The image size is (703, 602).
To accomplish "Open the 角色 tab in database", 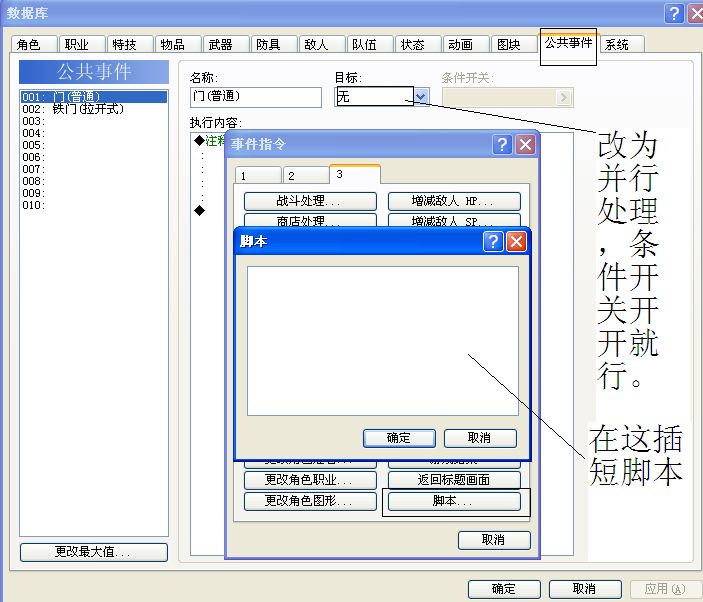I will [x=34, y=44].
